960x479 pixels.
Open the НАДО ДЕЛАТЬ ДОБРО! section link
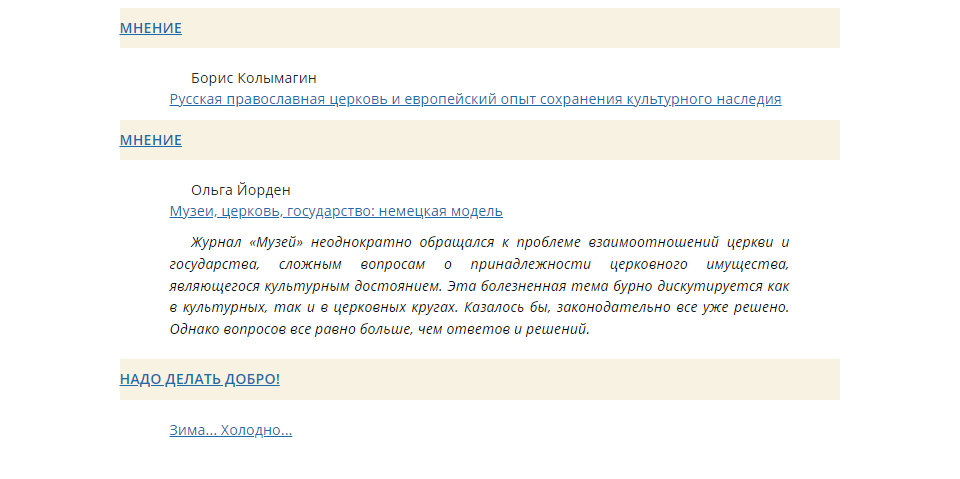(x=200, y=379)
